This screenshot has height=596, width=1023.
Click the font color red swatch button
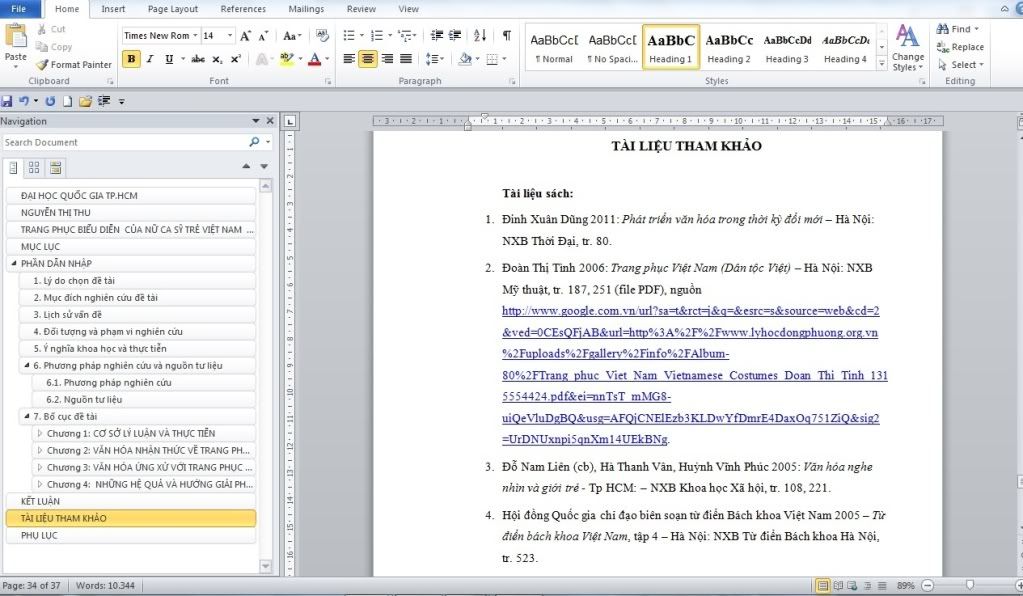tap(314, 59)
